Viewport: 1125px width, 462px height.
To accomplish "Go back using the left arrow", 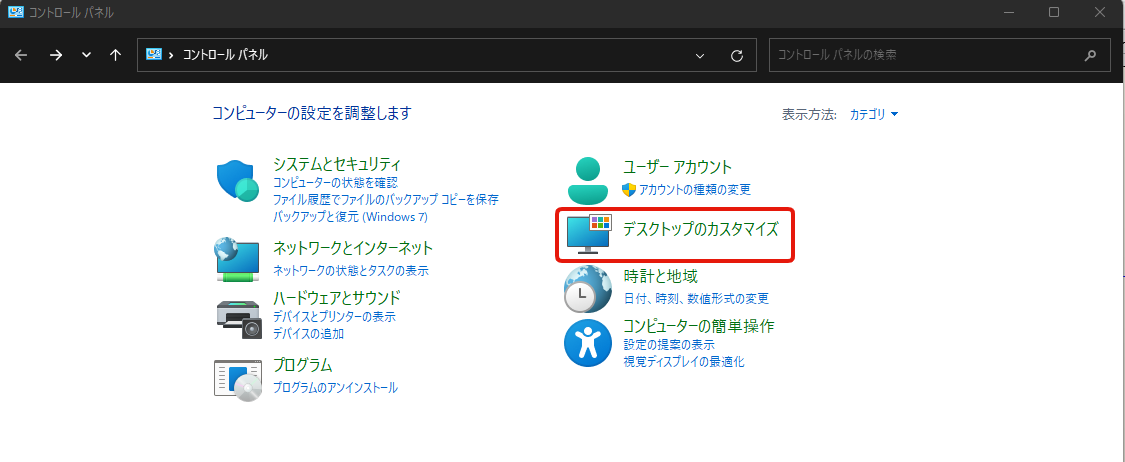I will [22, 55].
